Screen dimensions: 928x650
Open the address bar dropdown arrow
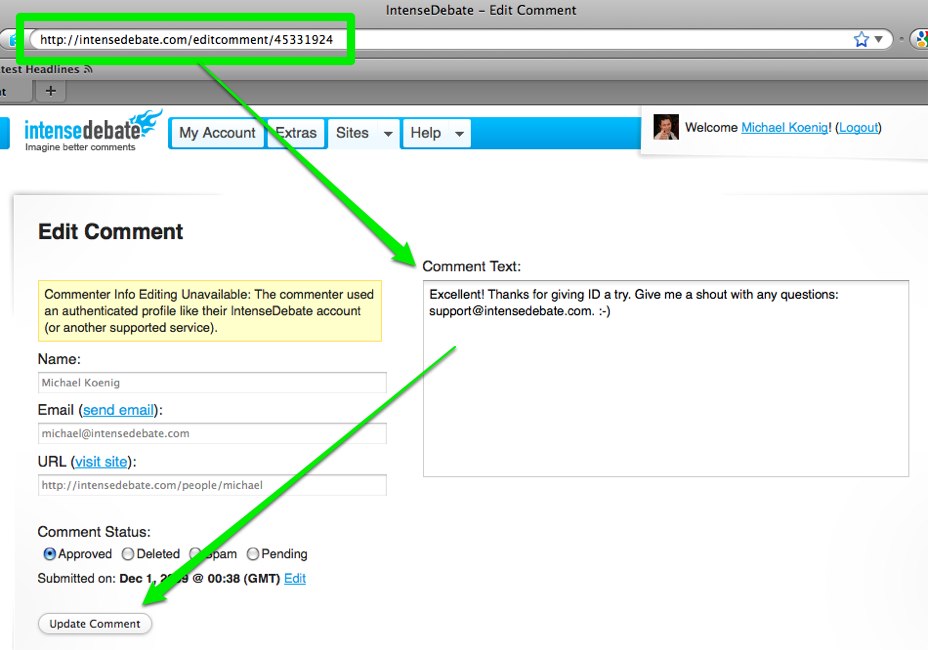879,39
